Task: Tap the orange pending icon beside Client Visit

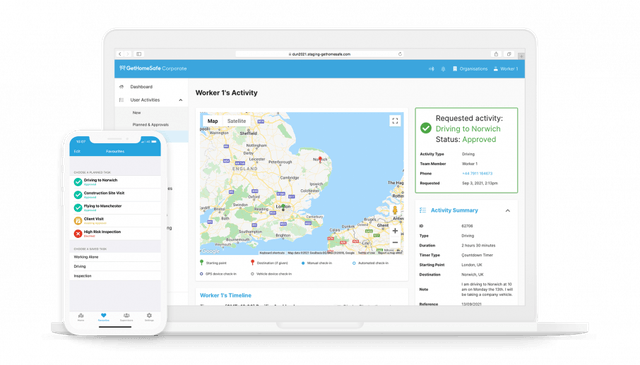Action: coord(78,220)
